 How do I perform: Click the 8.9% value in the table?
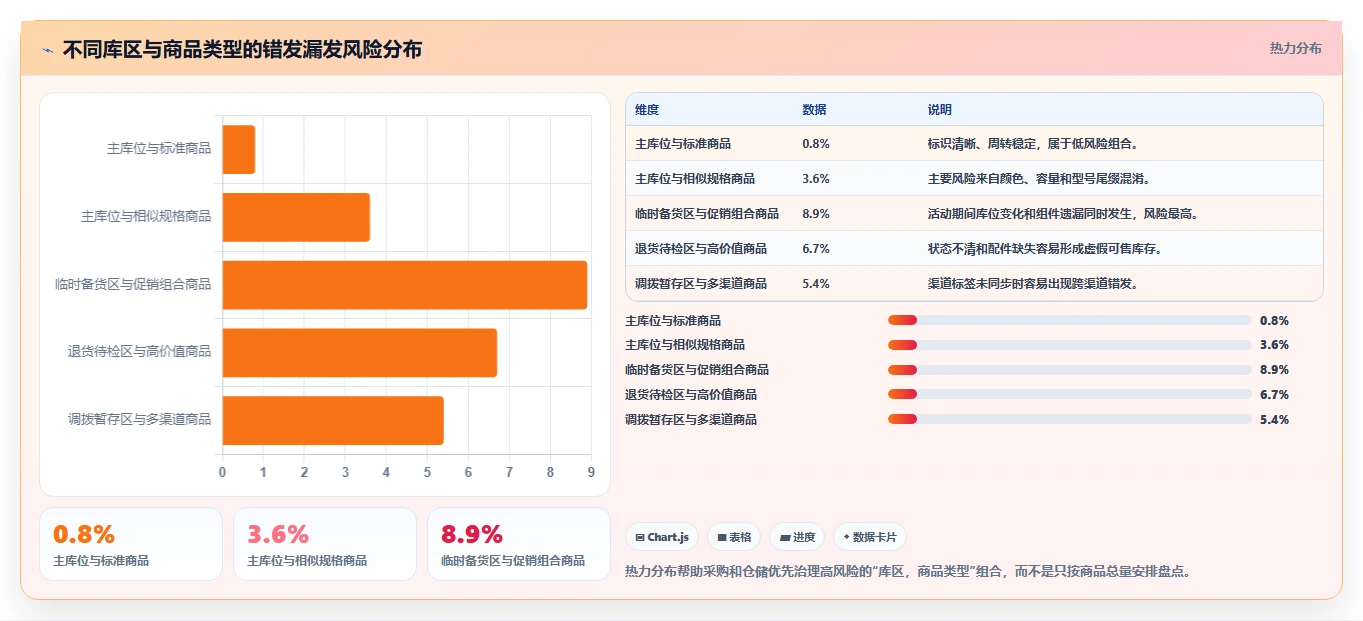(816, 214)
